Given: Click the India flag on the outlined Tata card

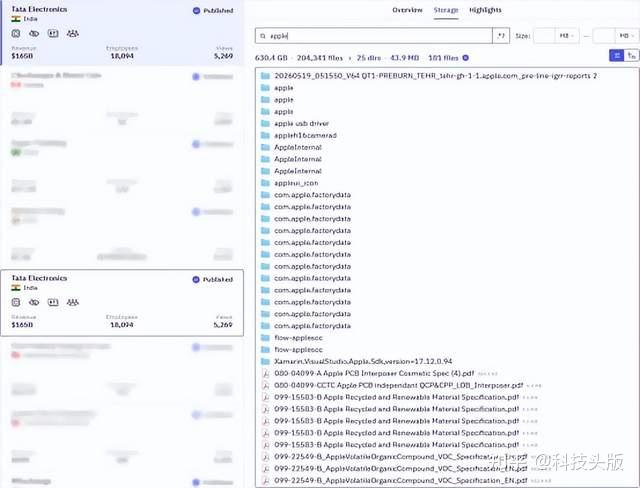Looking at the screenshot, I should pyautogui.click(x=16, y=288).
